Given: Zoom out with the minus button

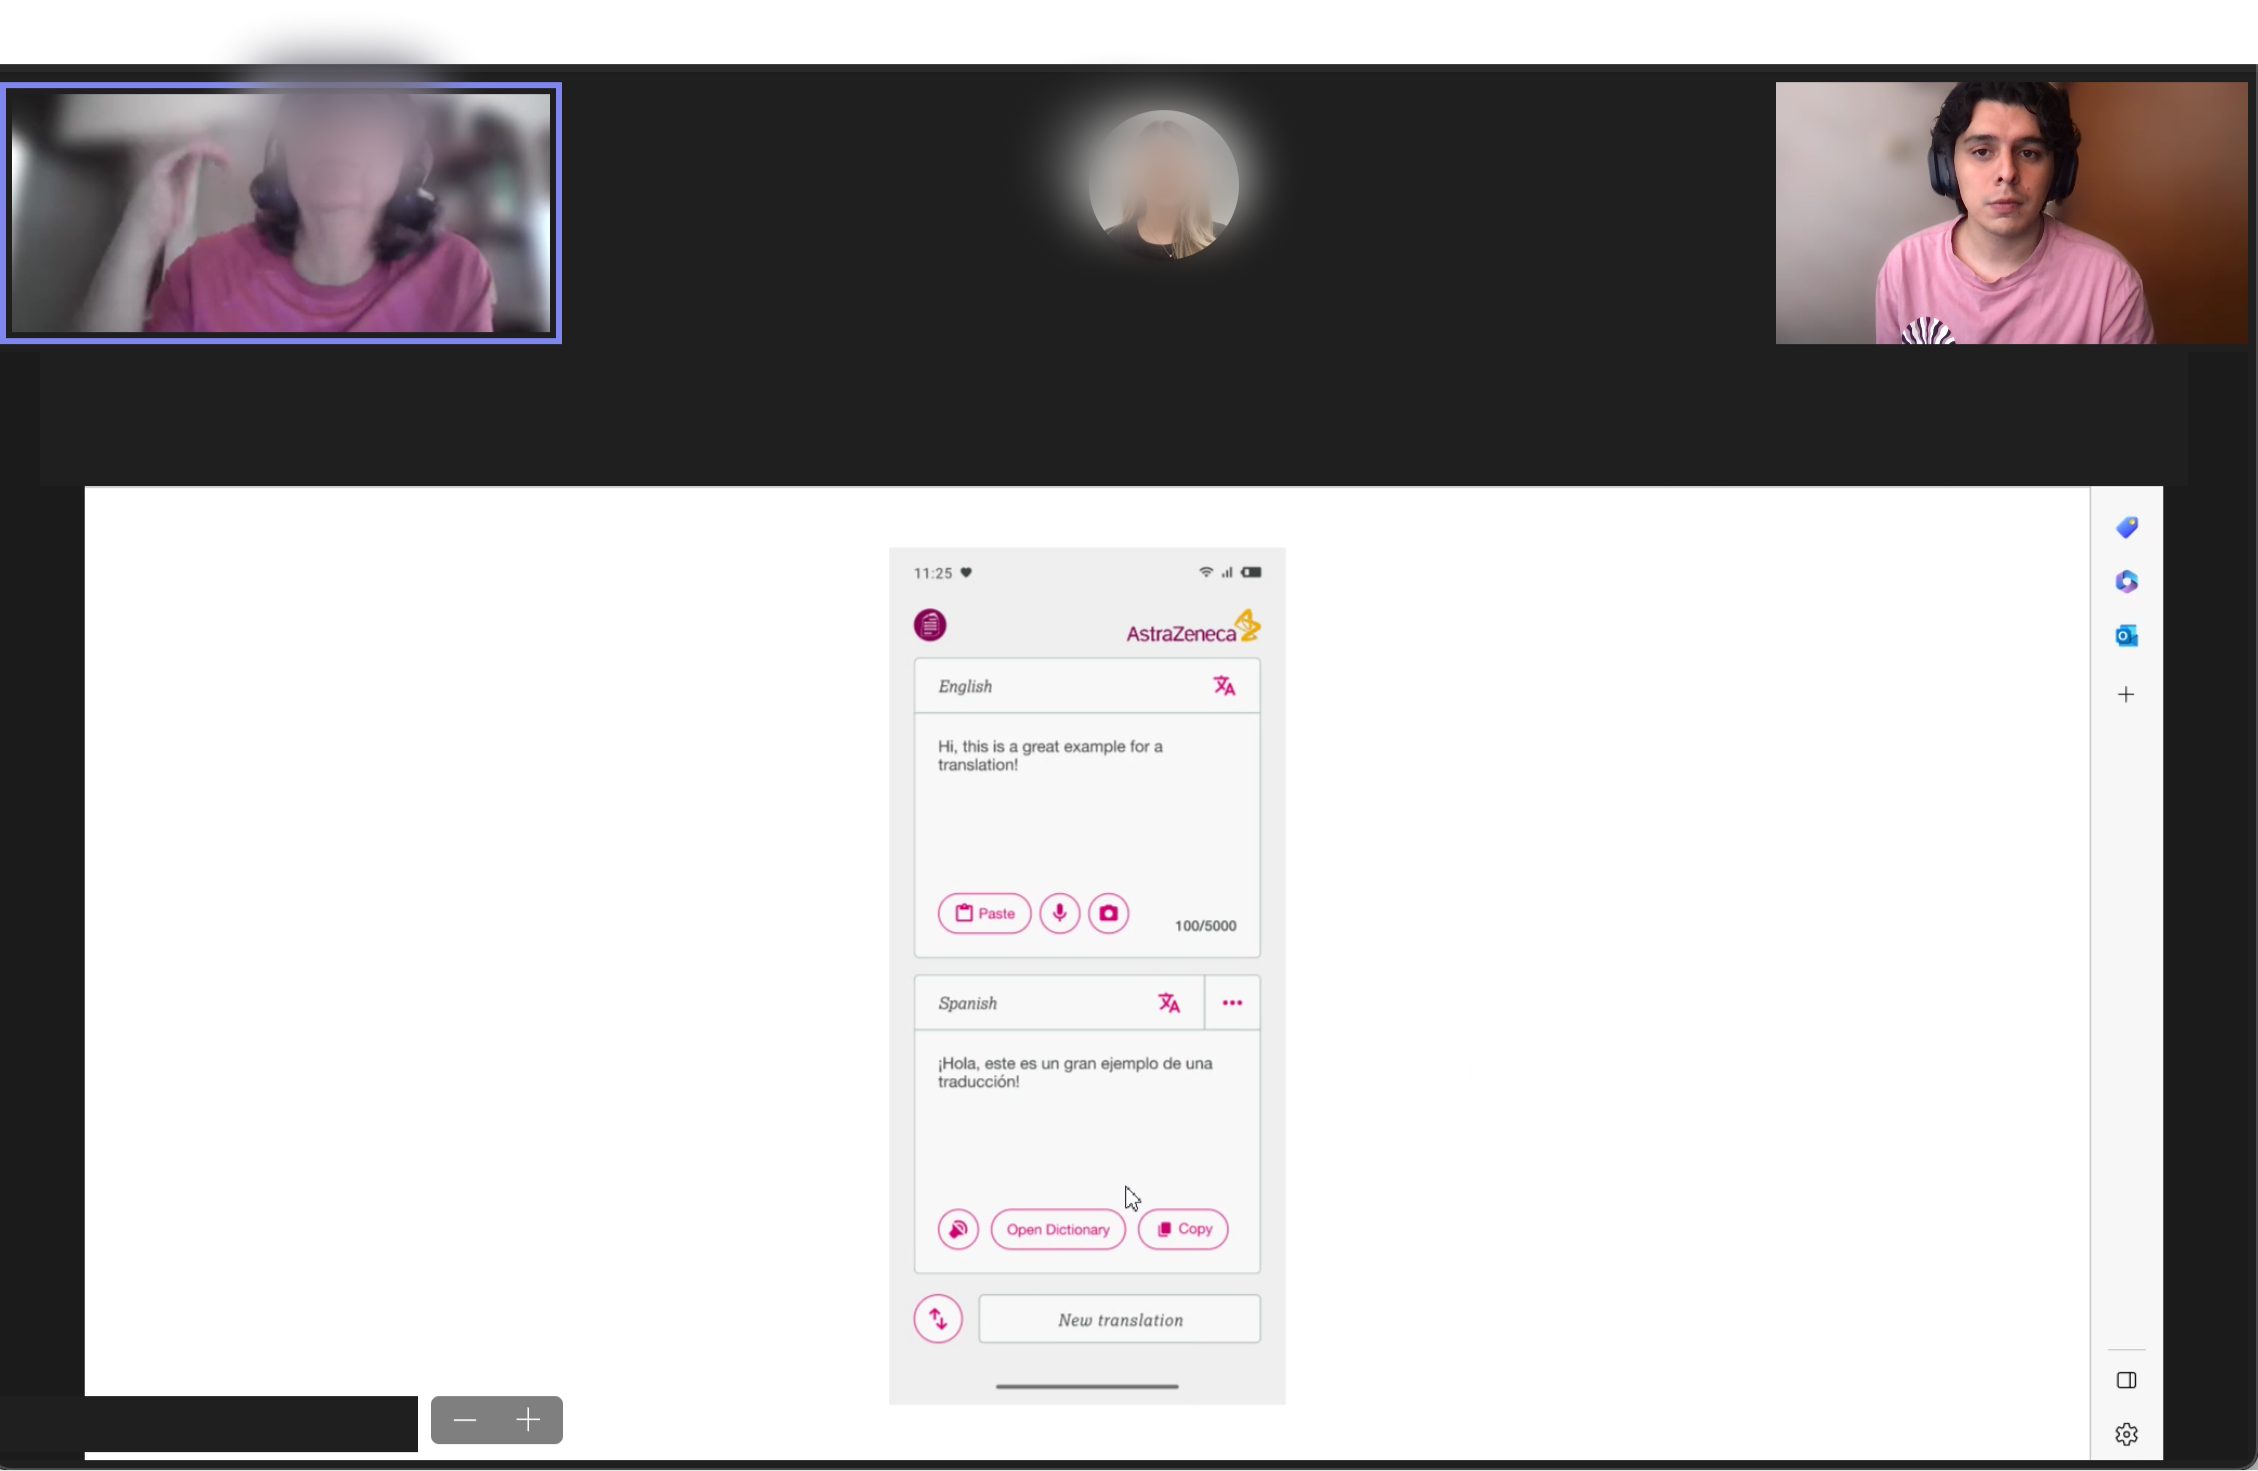Looking at the screenshot, I should point(465,1420).
